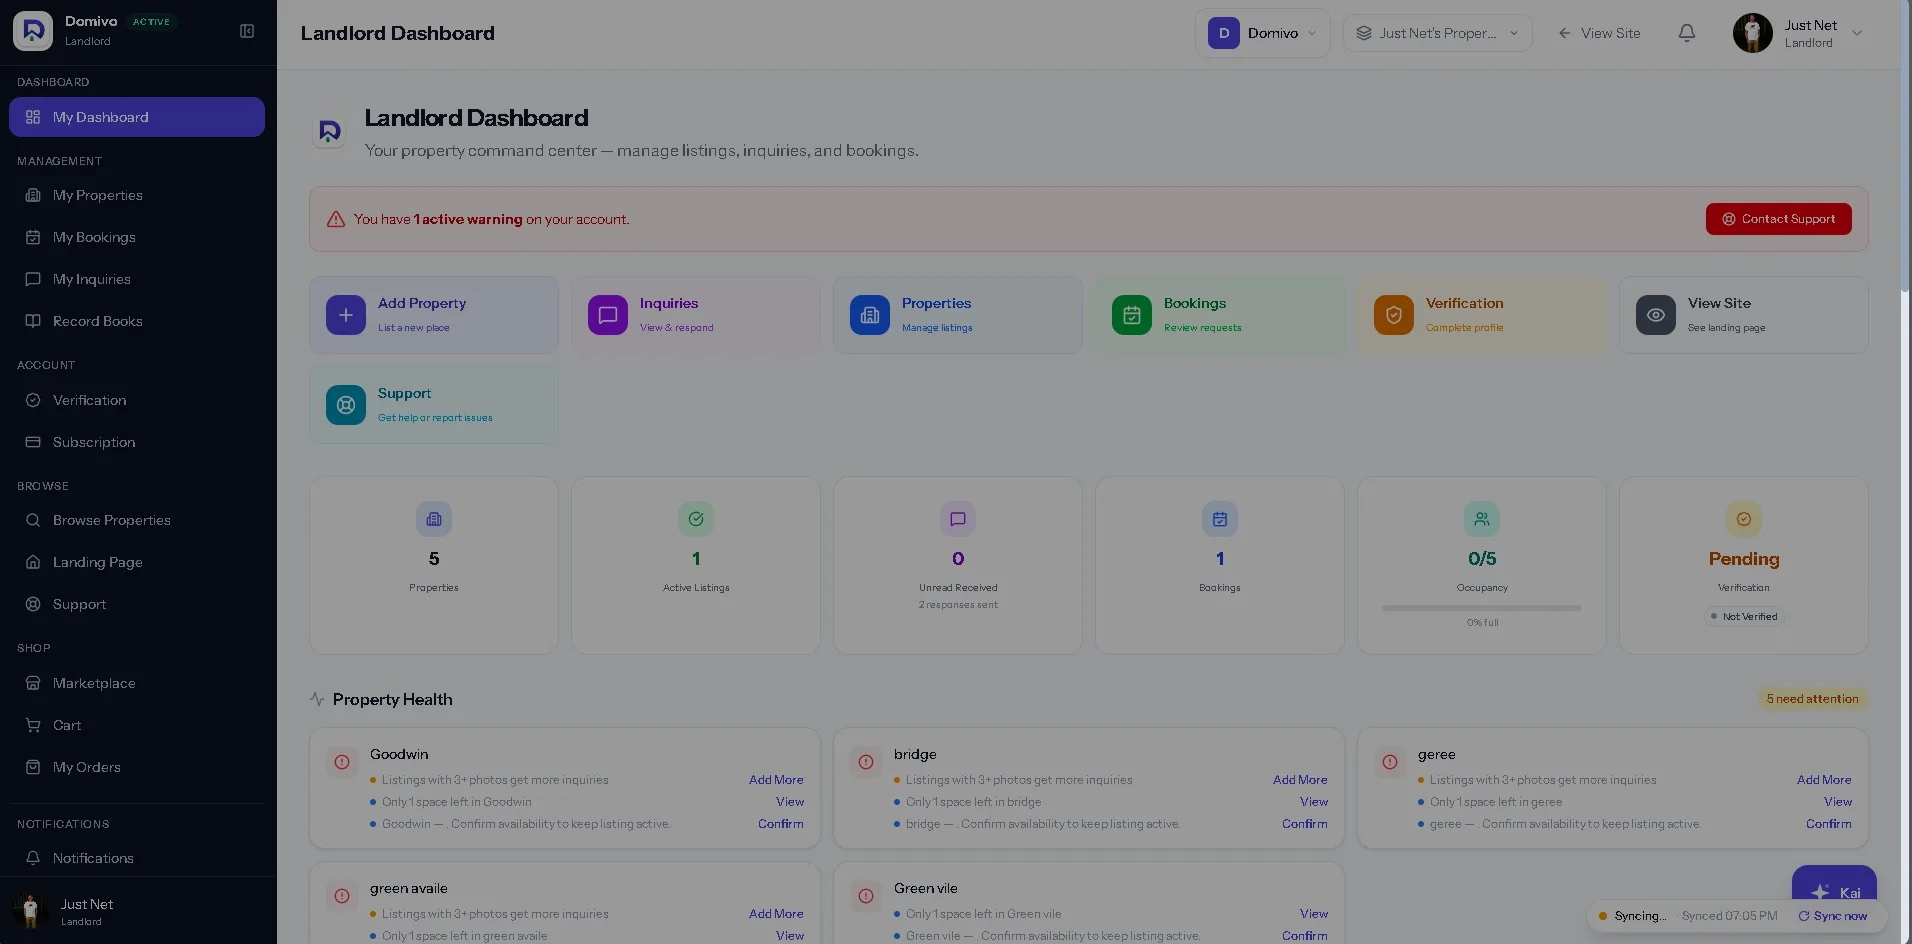This screenshot has height=944, width=1912.
Task: Click the Goodwin property alert icon
Action: pyautogui.click(x=342, y=762)
